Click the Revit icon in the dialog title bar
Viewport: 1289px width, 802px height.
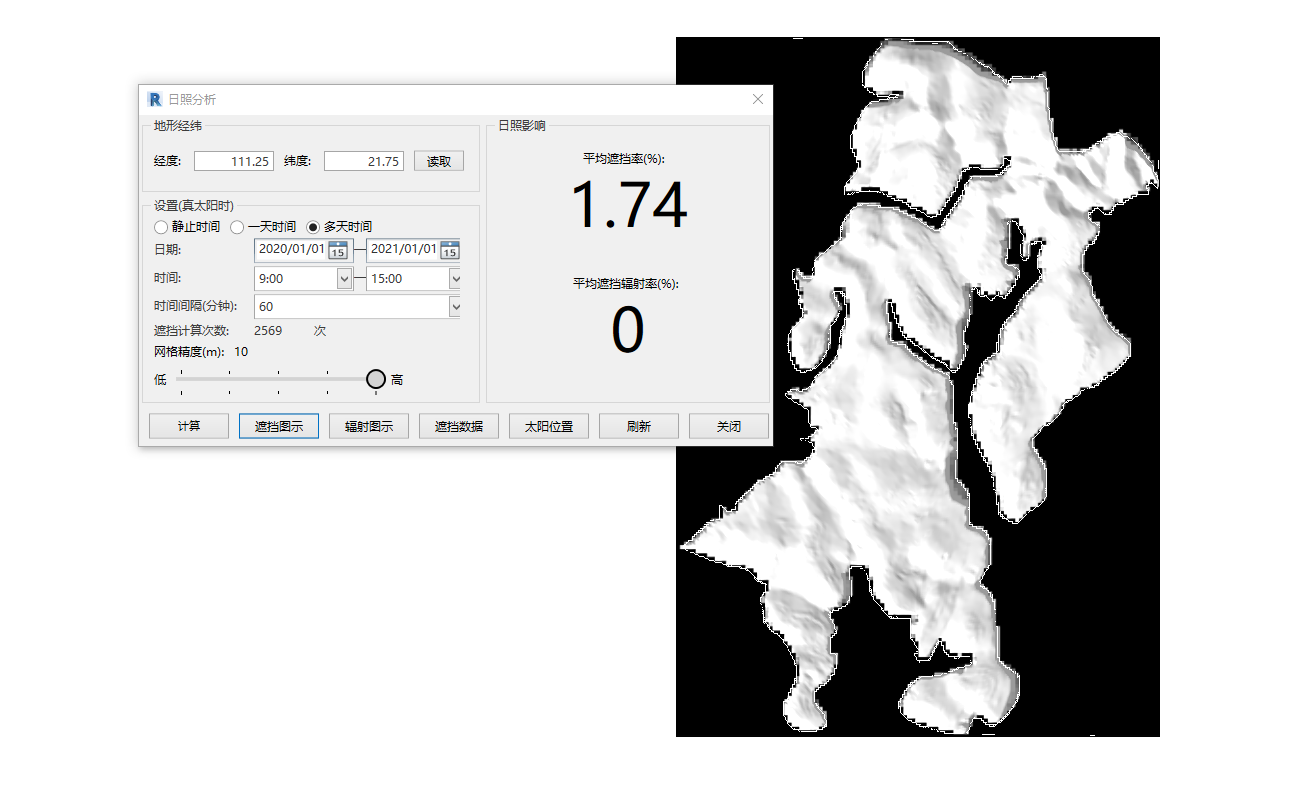[x=155, y=99]
